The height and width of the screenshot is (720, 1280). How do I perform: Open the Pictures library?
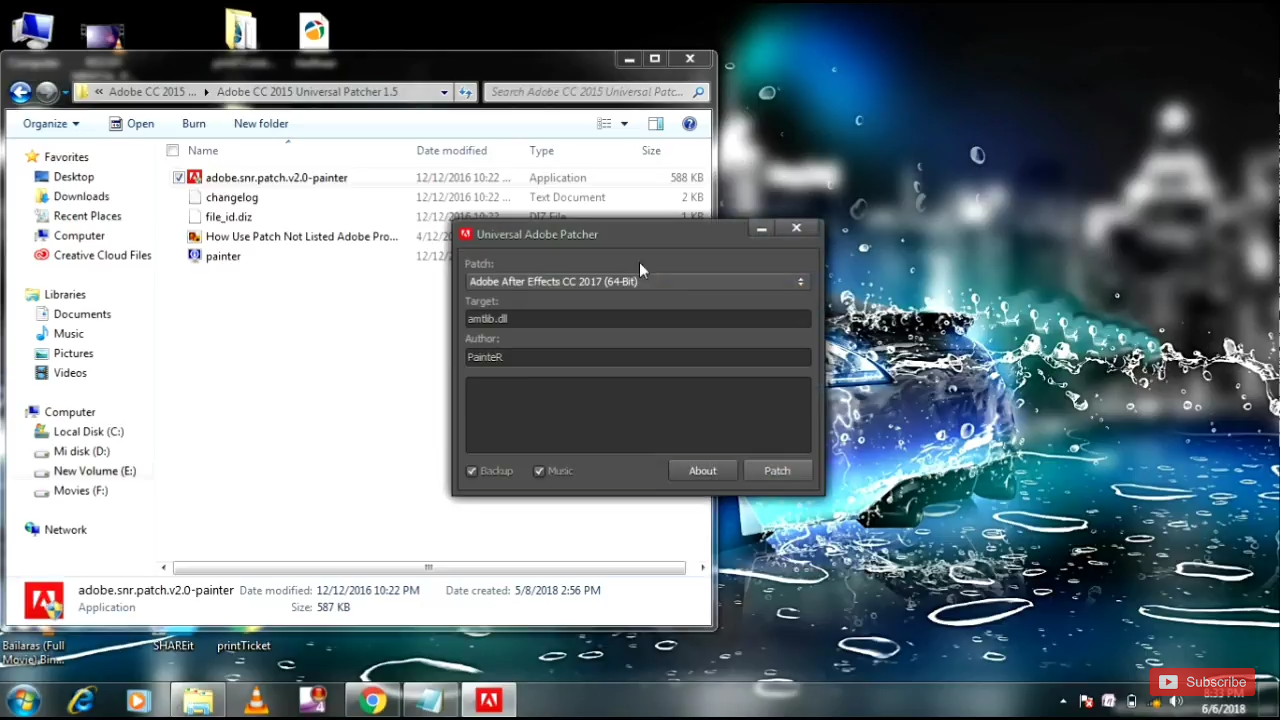[73, 353]
